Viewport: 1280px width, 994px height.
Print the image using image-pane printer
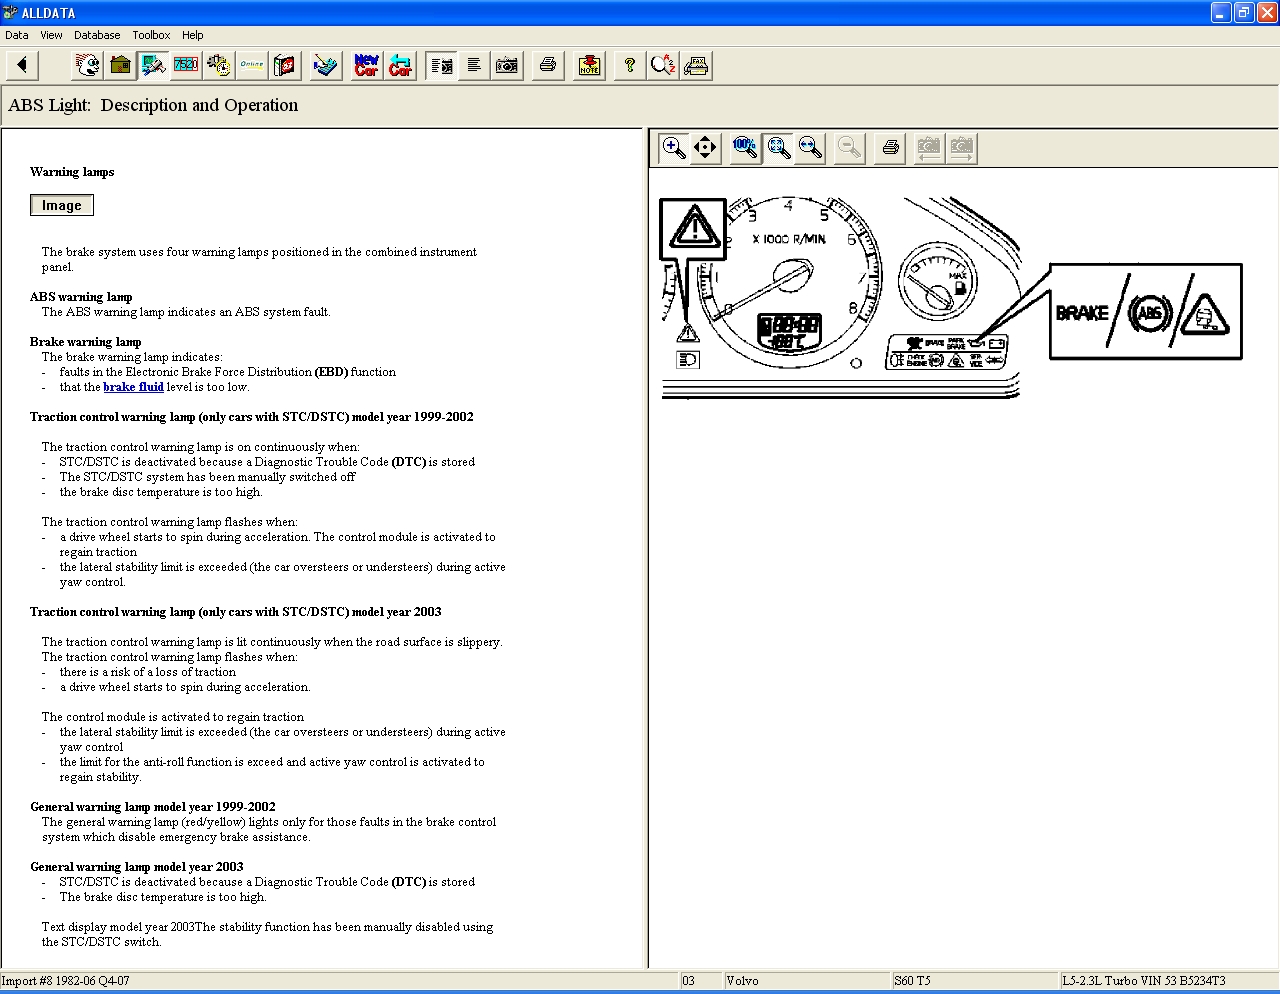(x=890, y=148)
